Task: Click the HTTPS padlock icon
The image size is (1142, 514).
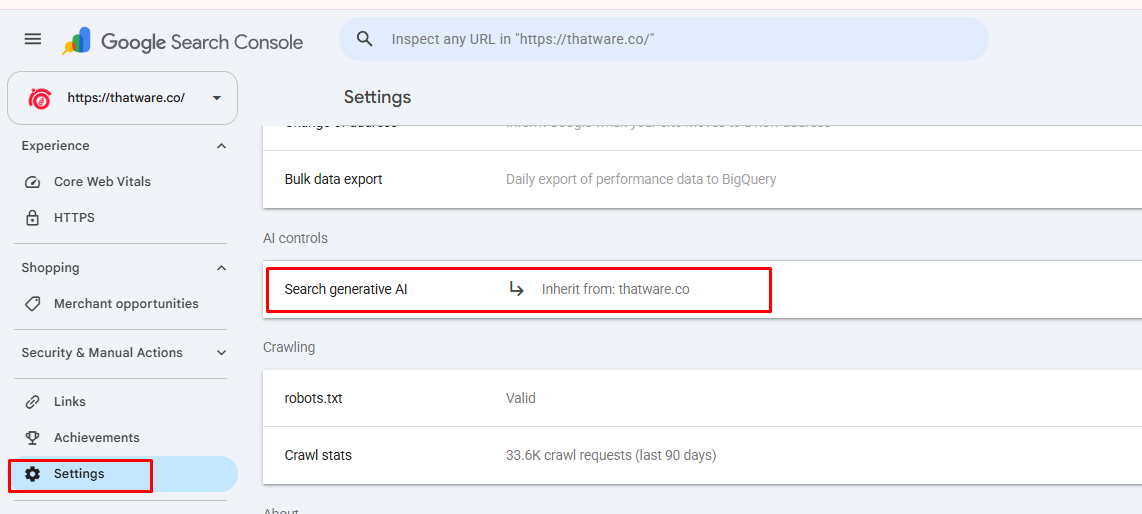Action: [32, 218]
